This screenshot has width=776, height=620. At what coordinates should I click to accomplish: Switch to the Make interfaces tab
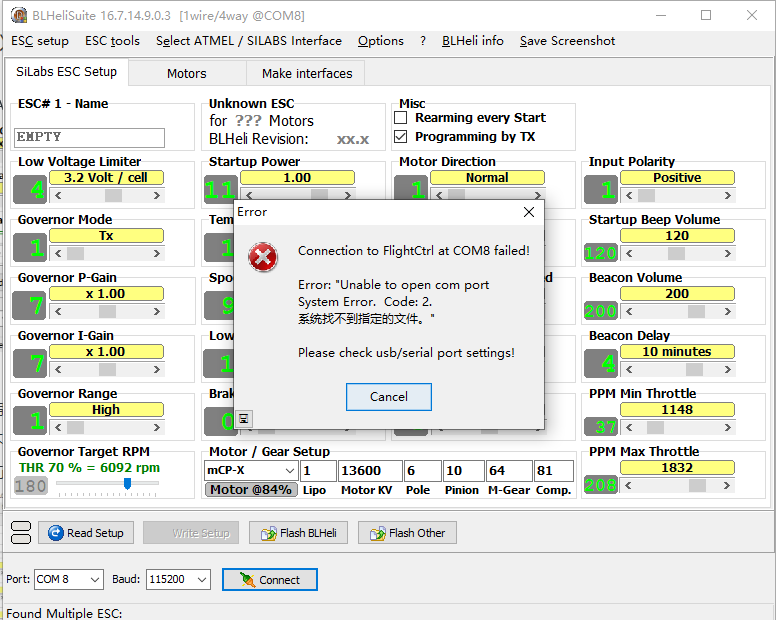pos(307,74)
